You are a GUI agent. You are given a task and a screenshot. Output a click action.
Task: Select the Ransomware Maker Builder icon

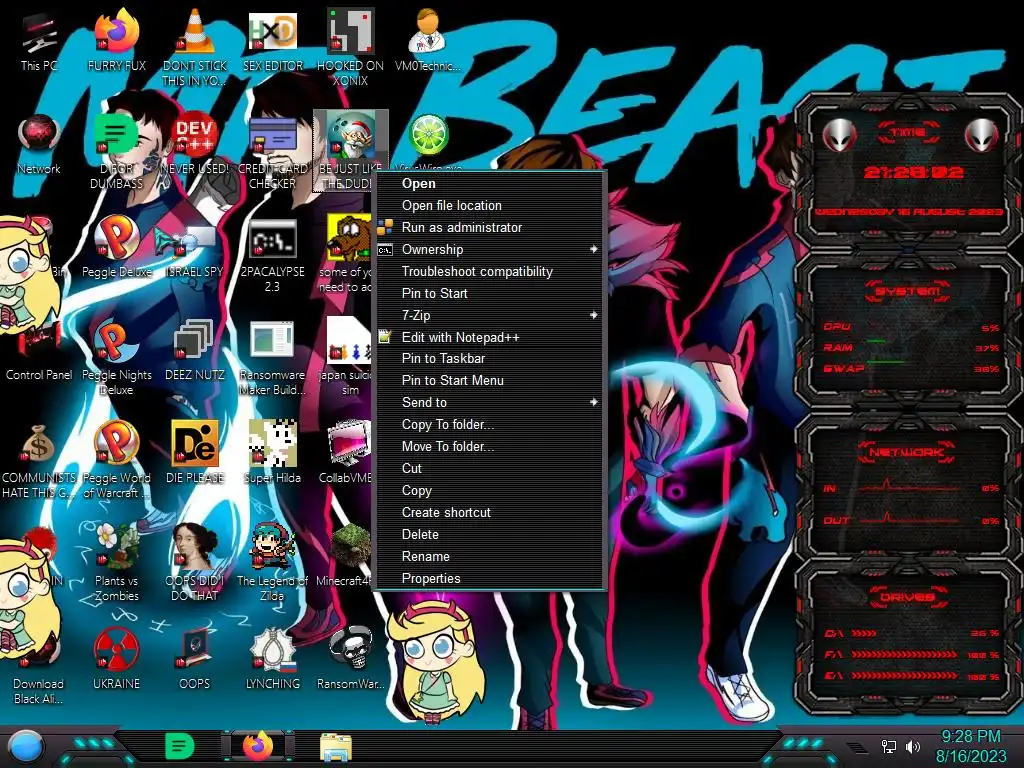click(x=272, y=358)
